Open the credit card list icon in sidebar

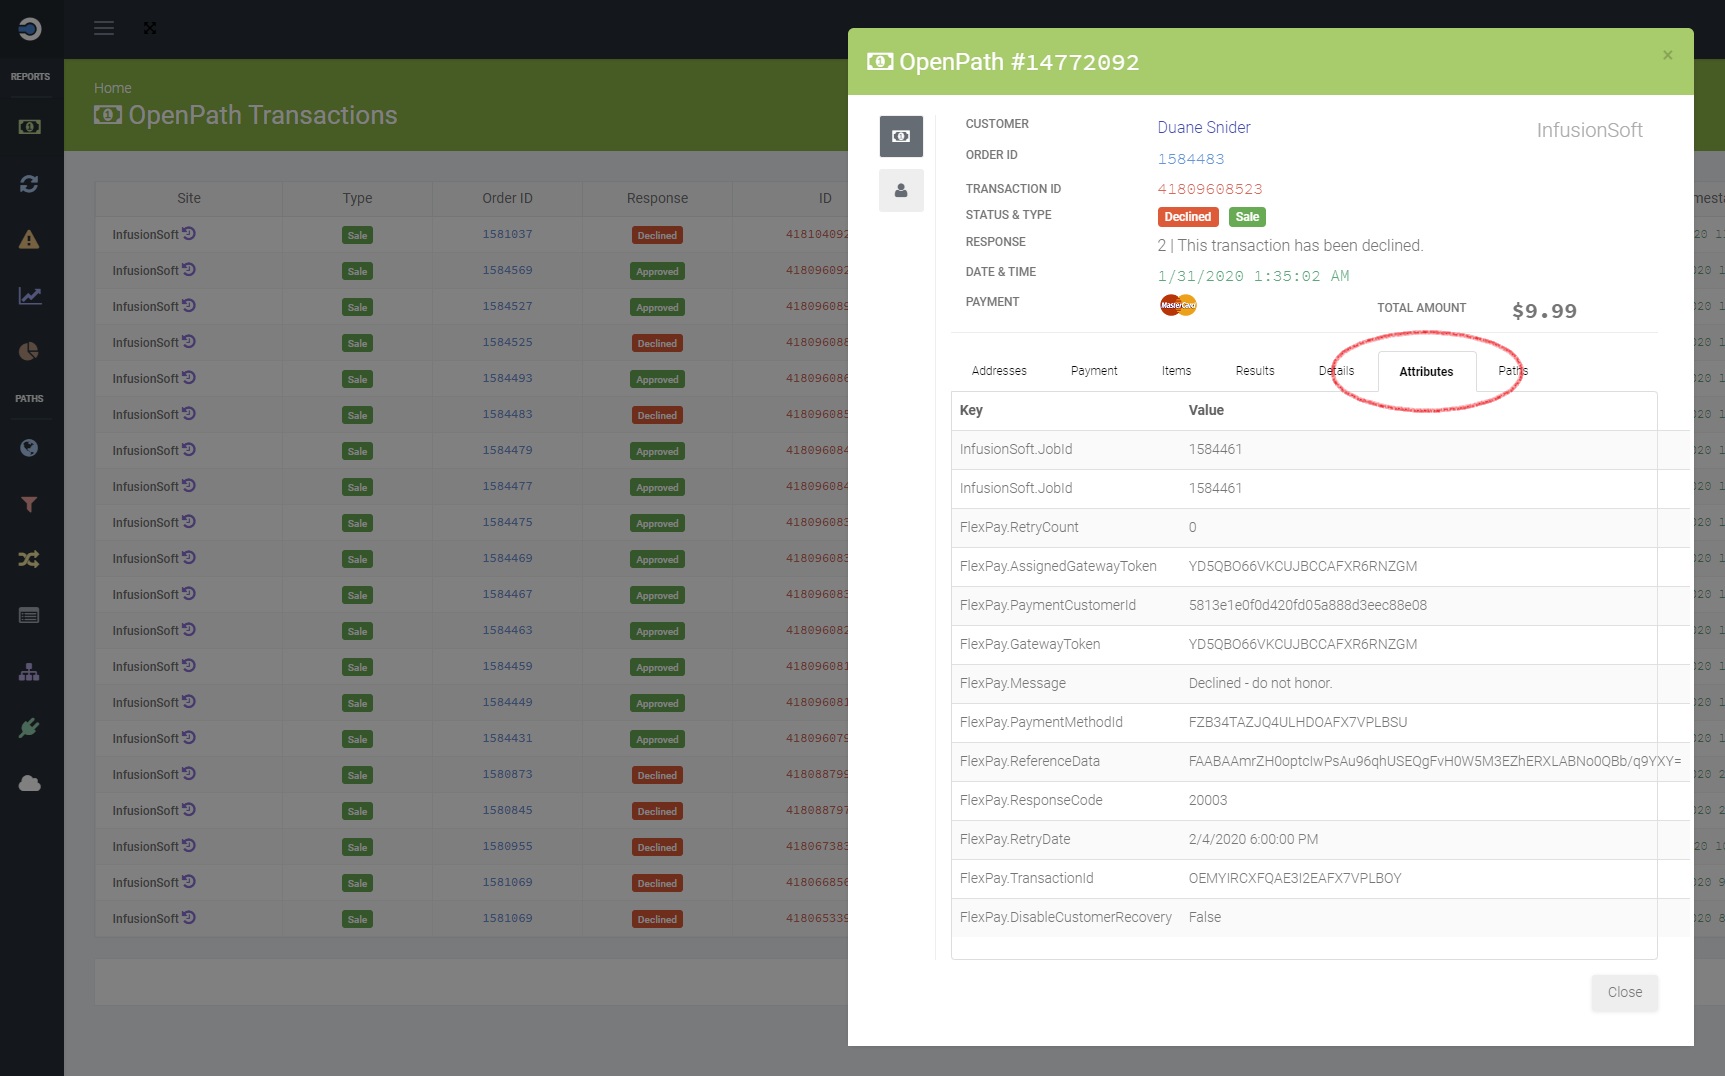click(x=29, y=615)
